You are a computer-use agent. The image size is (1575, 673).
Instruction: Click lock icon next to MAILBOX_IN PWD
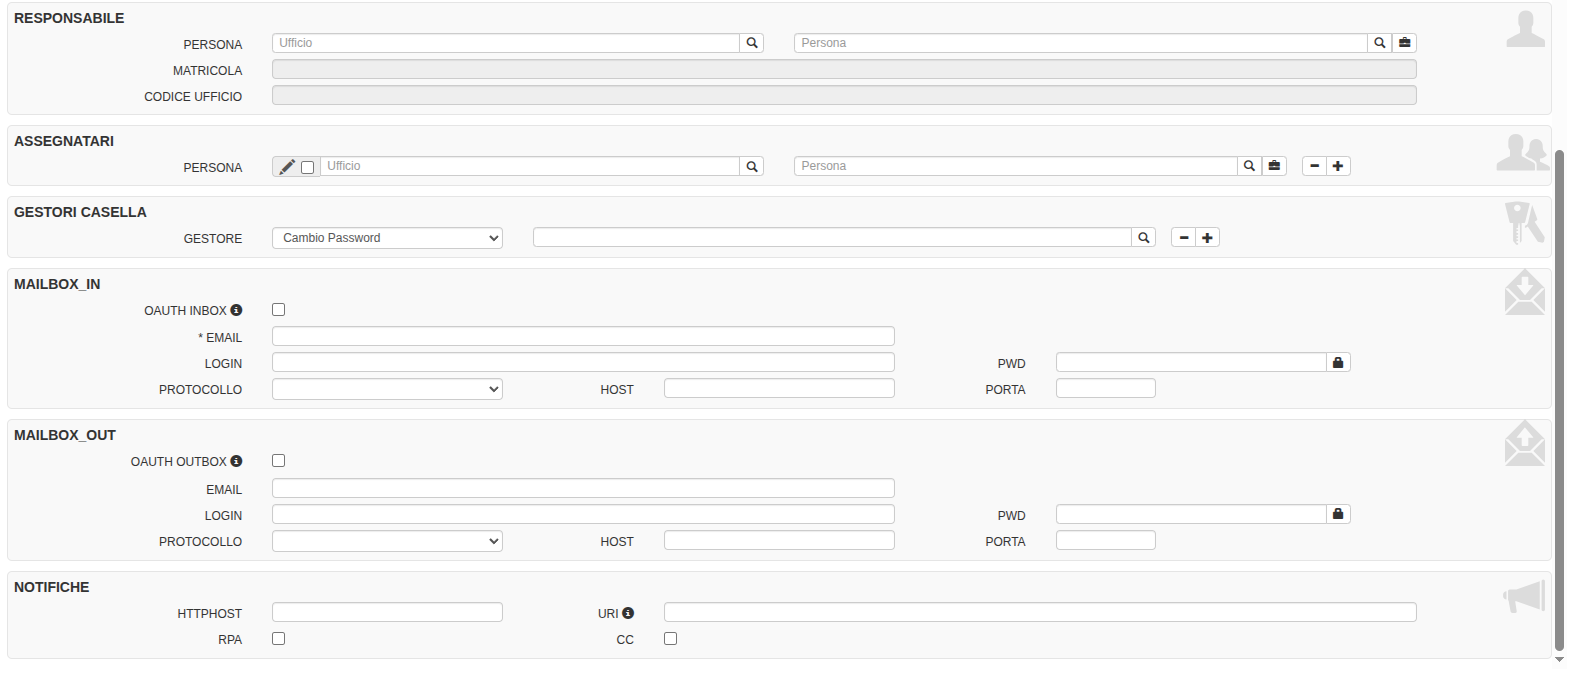pyautogui.click(x=1338, y=363)
